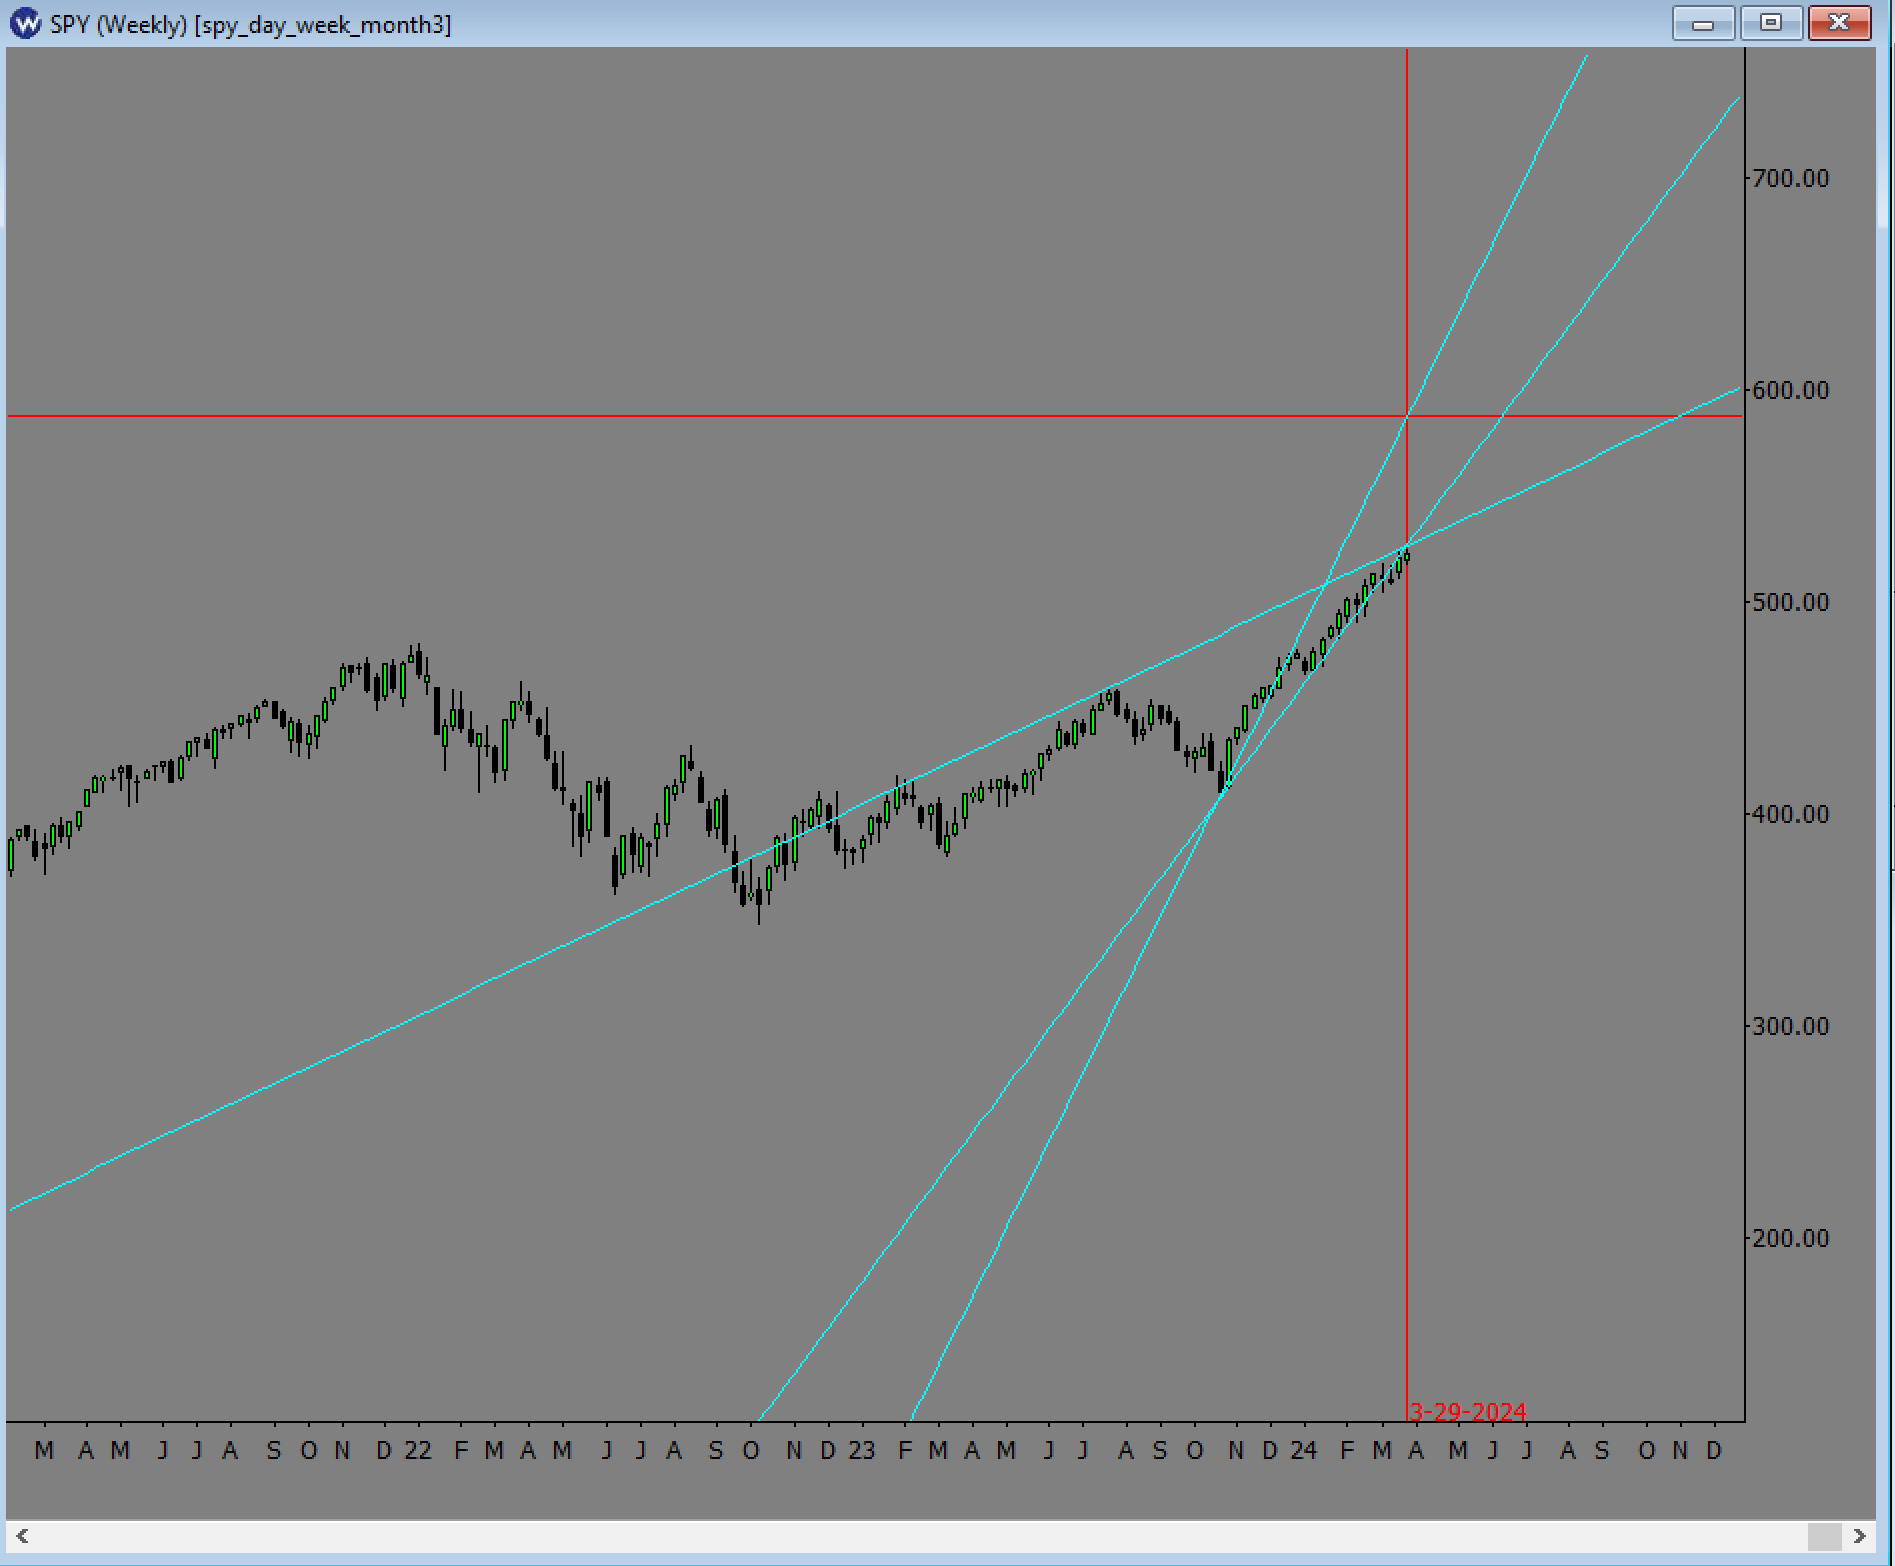This screenshot has width=1895, height=1566.
Task: Click the October 2022 low candlestick
Action: click(x=759, y=898)
